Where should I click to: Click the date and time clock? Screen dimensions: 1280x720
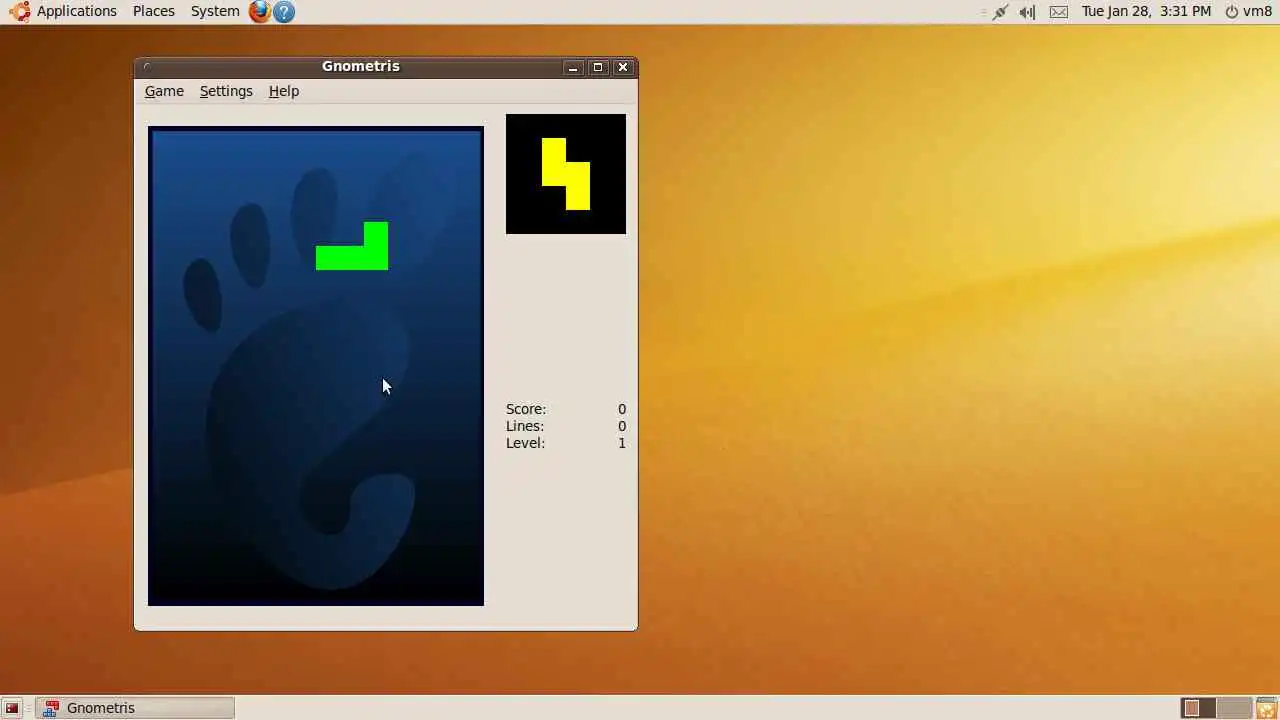point(1146,11)
